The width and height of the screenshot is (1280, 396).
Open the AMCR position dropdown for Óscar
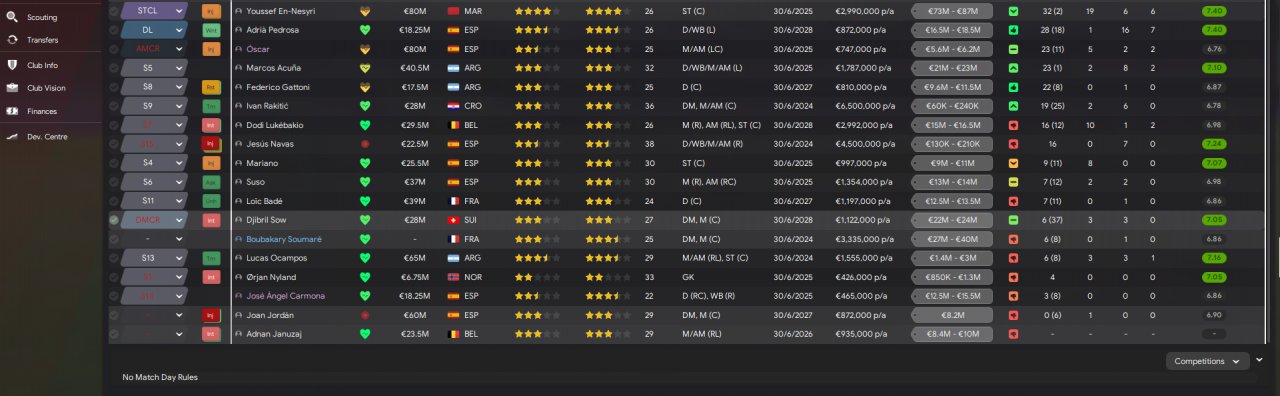(154, 49)
